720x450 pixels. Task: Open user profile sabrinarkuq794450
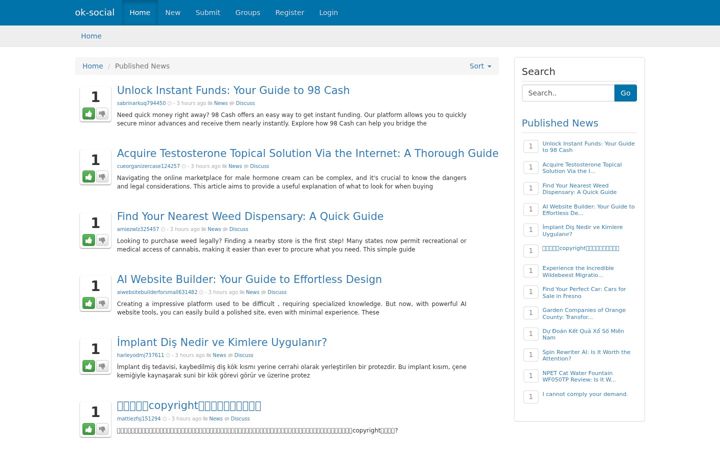(141, 103)
